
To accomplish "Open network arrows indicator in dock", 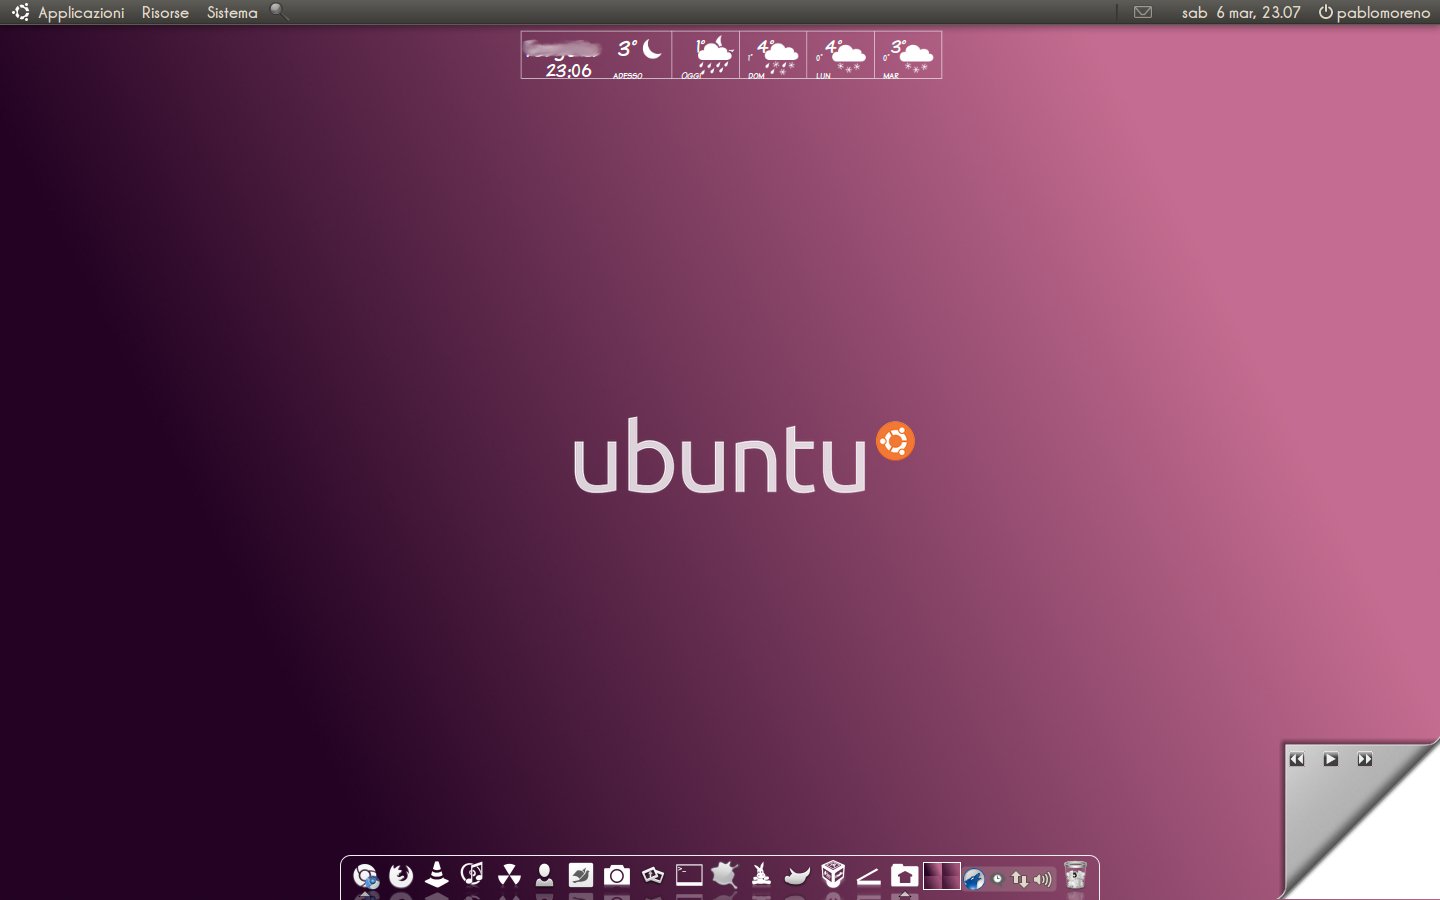I will tap(1020, 879).
